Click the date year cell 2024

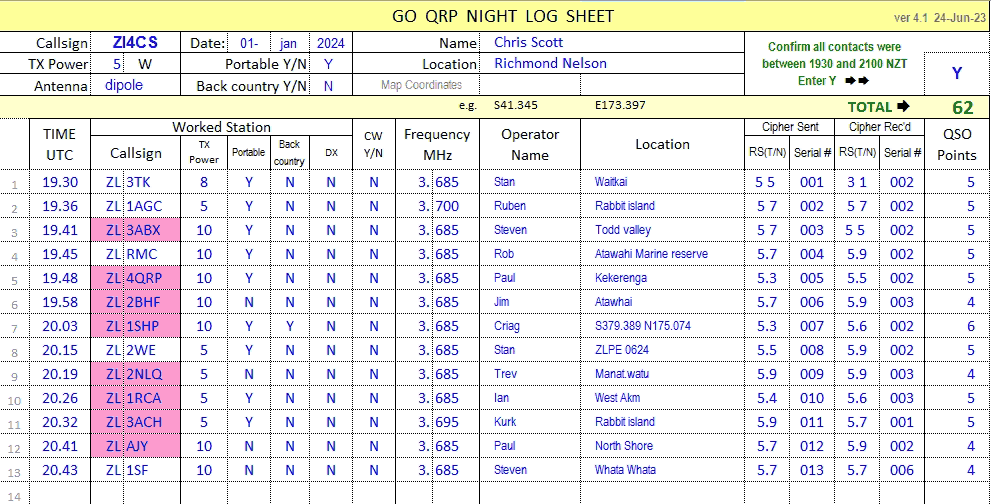click(331, 43)
